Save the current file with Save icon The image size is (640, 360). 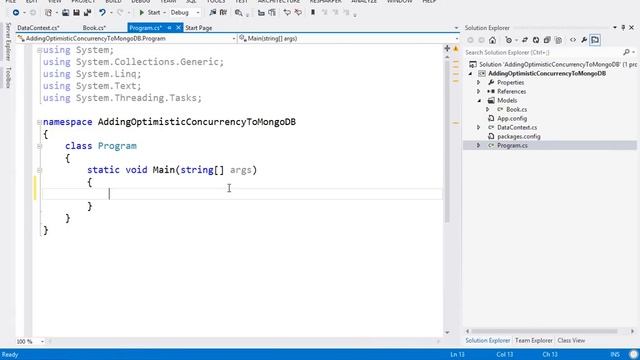76,13
